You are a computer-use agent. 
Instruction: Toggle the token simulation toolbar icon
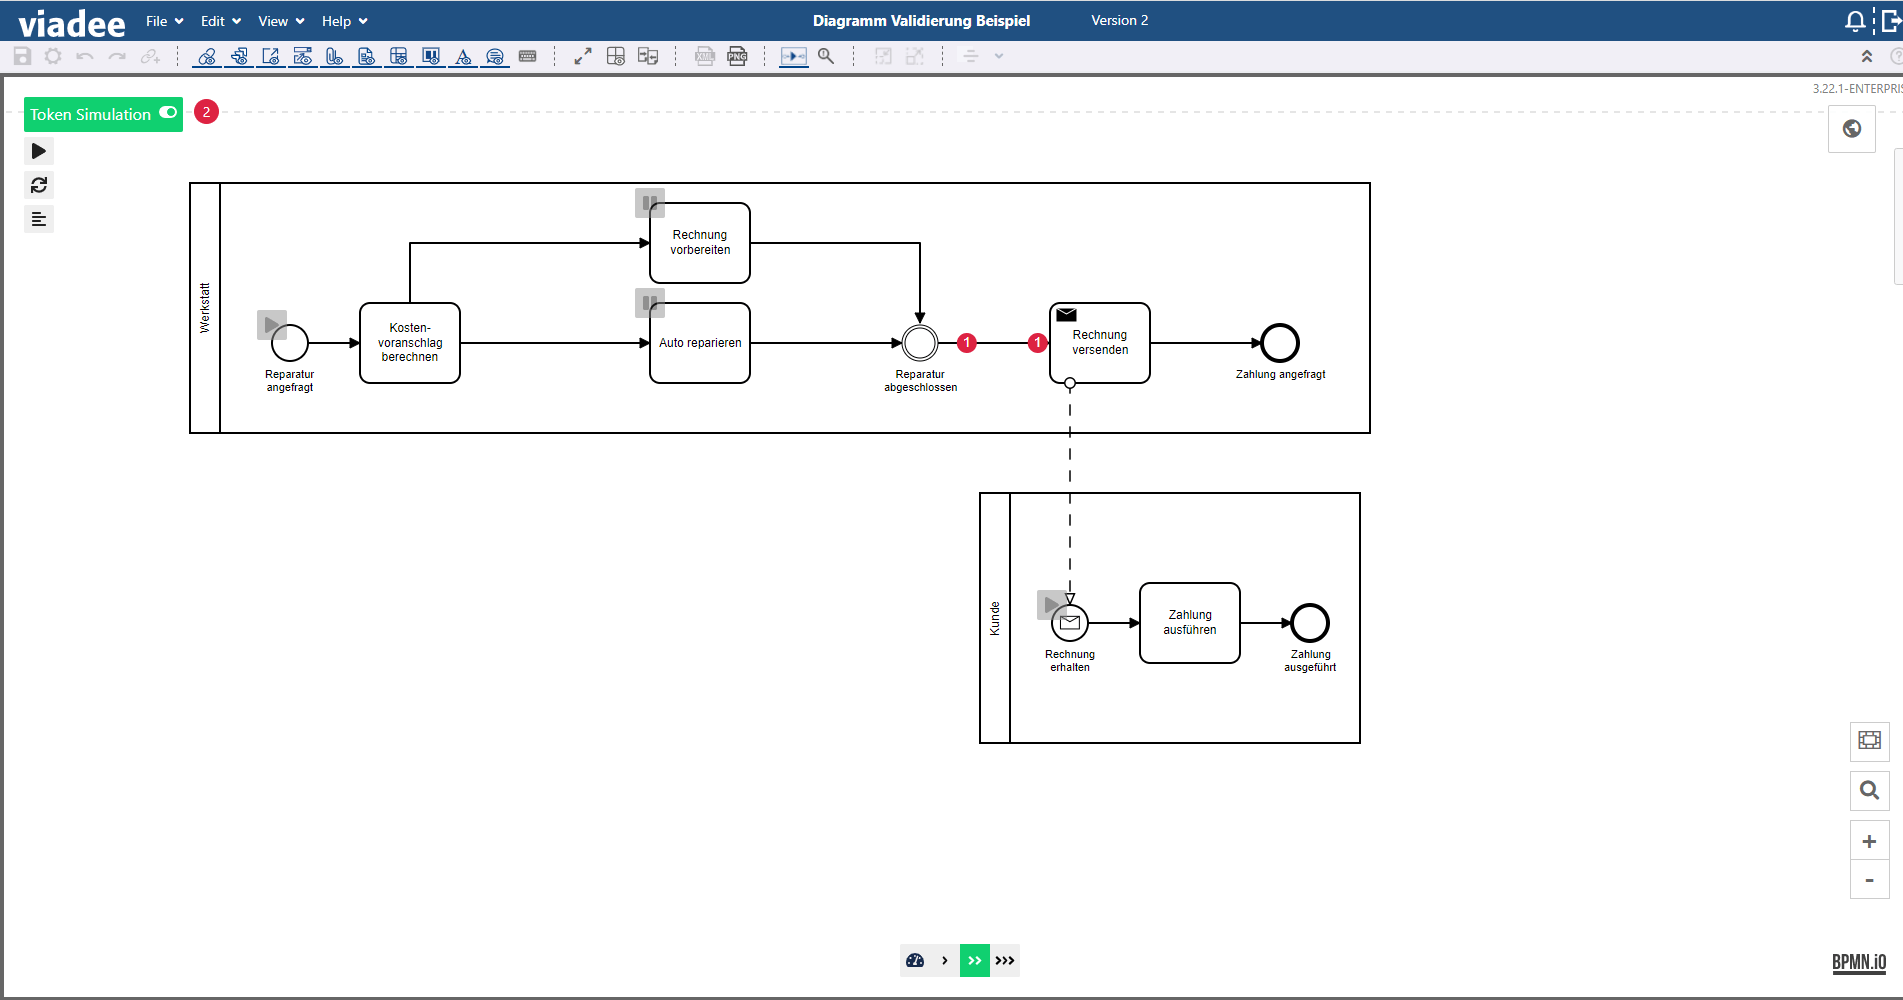(794, 57)
